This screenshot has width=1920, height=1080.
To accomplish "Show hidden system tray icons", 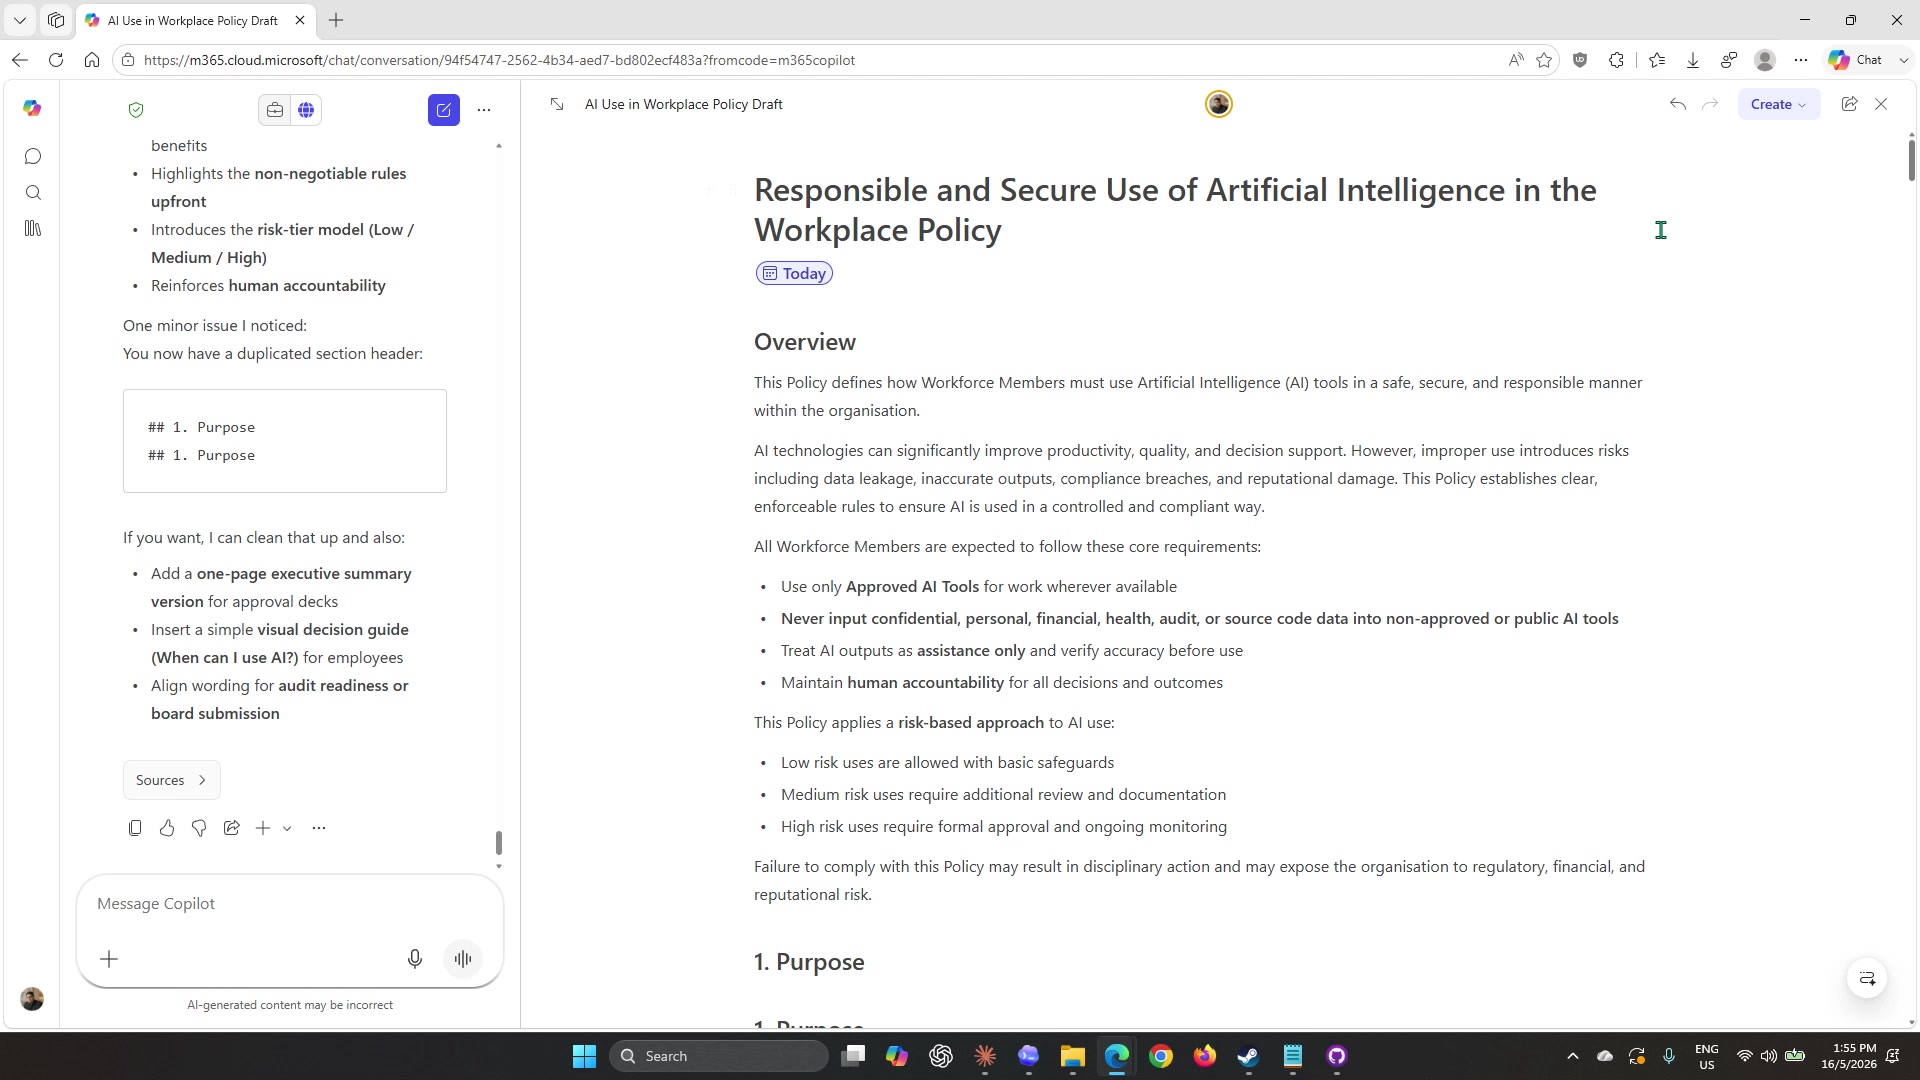I will point(1572,1056).
